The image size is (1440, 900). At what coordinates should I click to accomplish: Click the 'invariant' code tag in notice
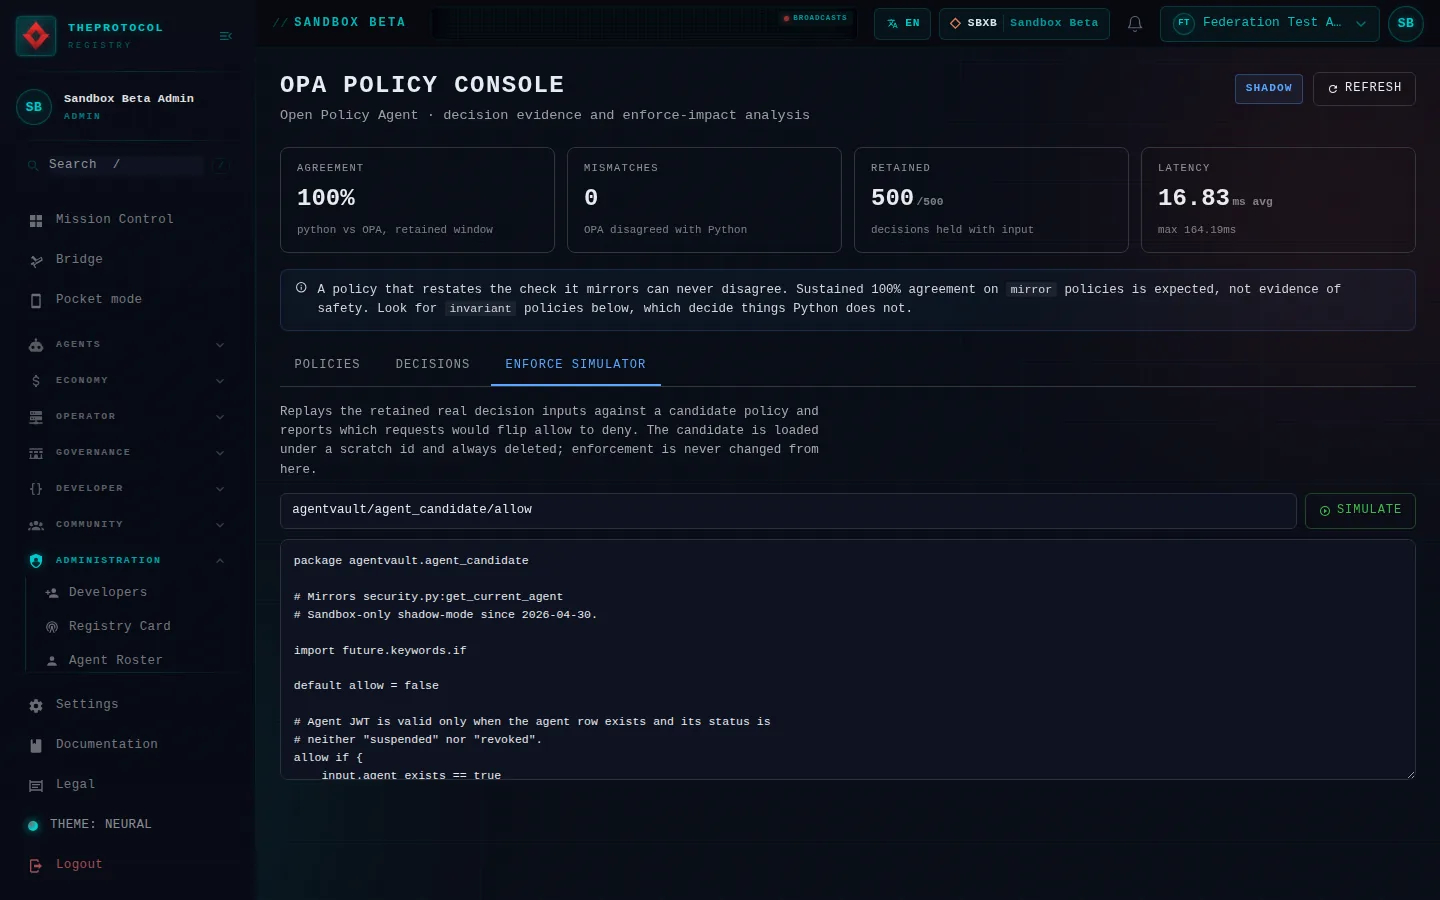coord(480,309)
